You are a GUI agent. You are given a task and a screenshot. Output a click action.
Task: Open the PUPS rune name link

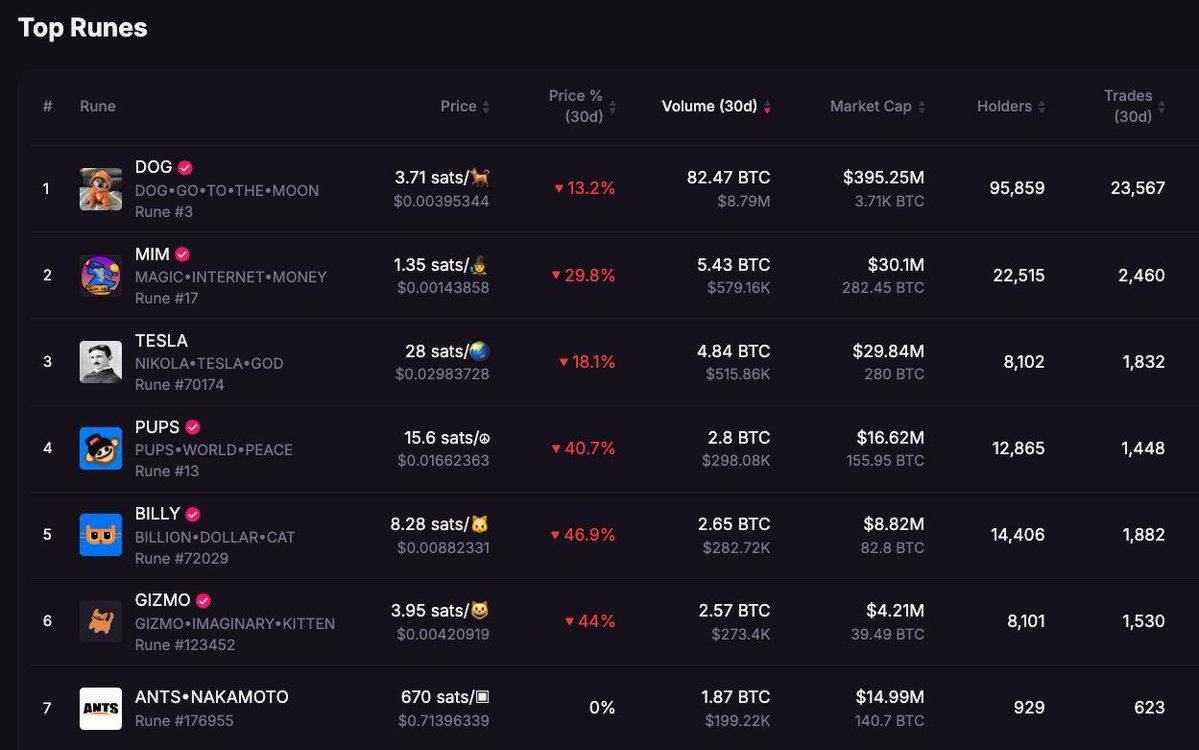pyautogui.click(x=158, y=427)
